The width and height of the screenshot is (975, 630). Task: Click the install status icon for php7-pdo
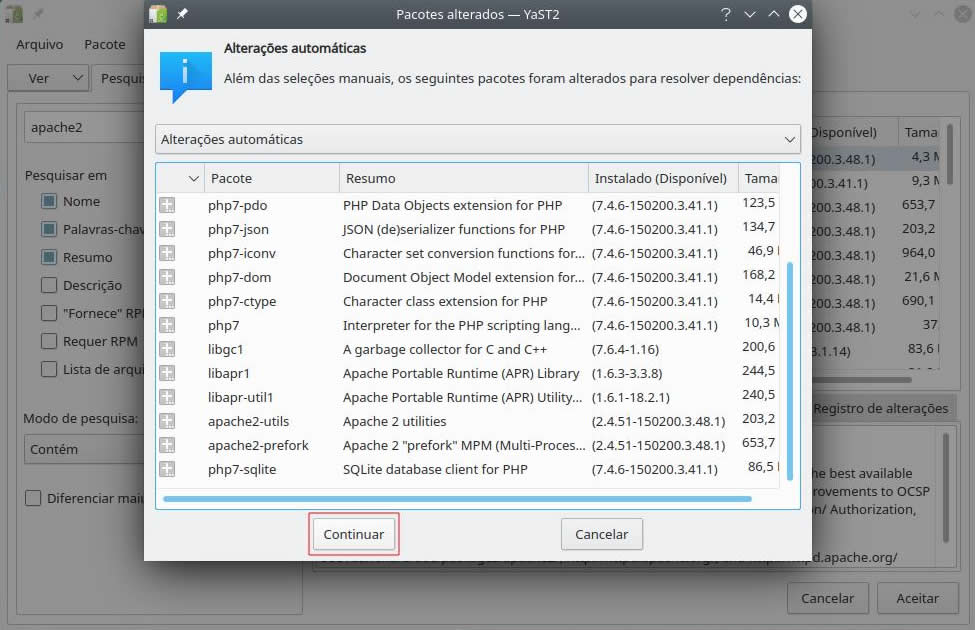pyautogui.click(x=167, y=205)
